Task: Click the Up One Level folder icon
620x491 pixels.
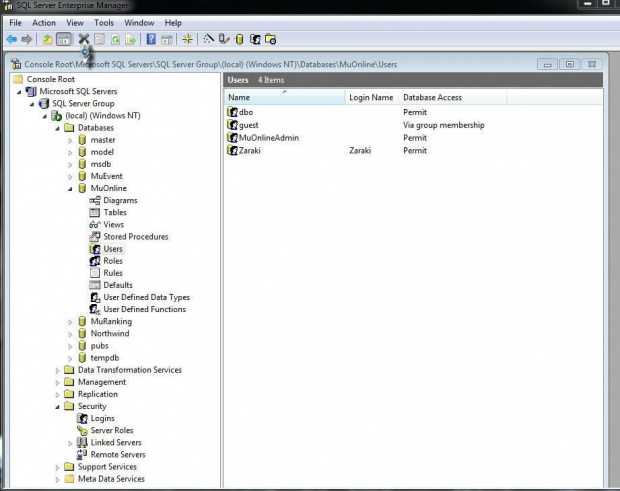Action: (x=47, y=40)
